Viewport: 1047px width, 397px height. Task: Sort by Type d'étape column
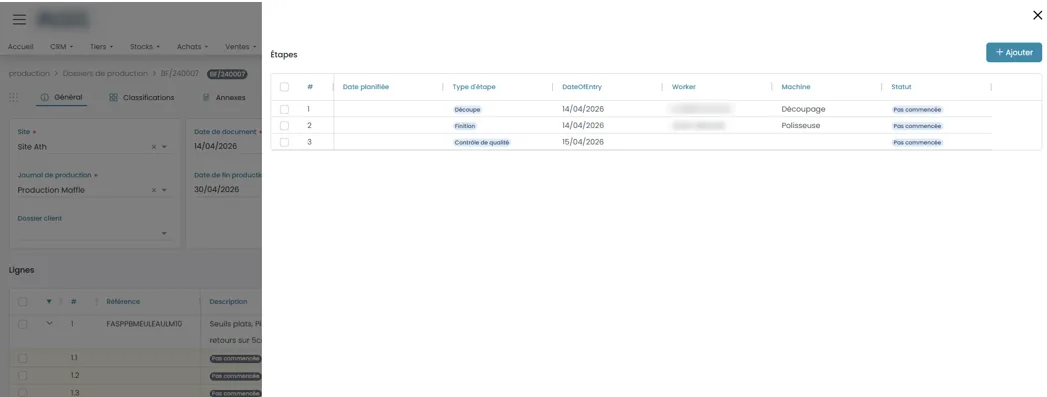474,87
